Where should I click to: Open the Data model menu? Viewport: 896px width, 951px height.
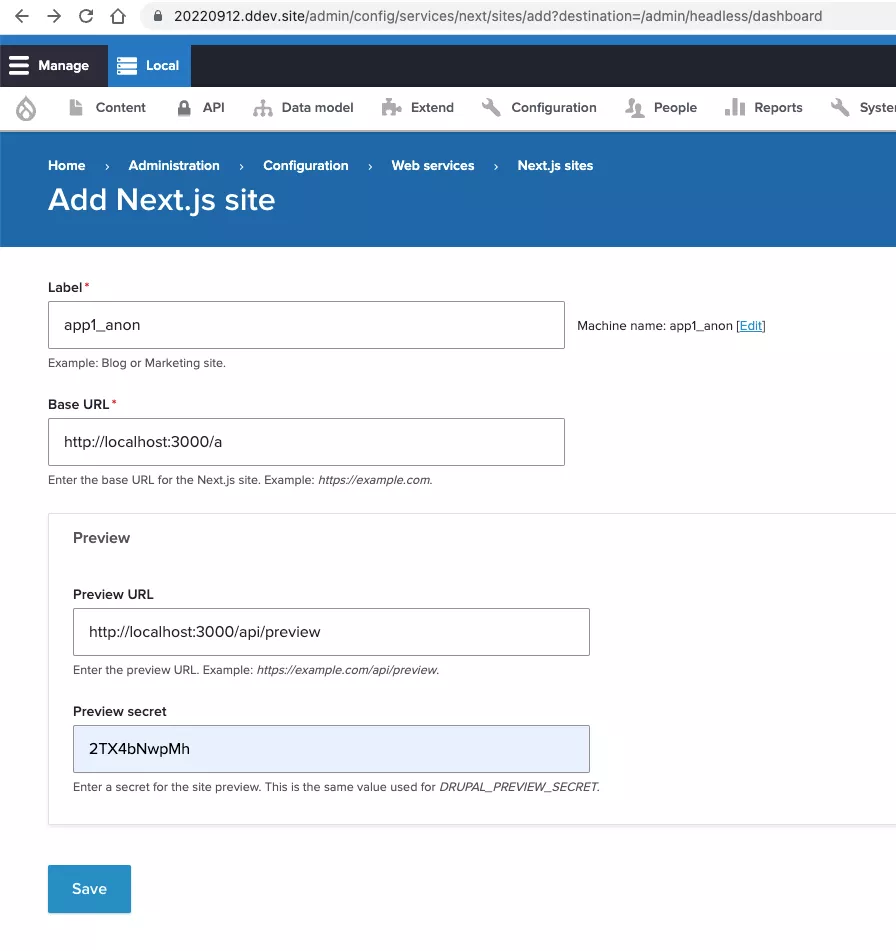(x=303, y=108)
